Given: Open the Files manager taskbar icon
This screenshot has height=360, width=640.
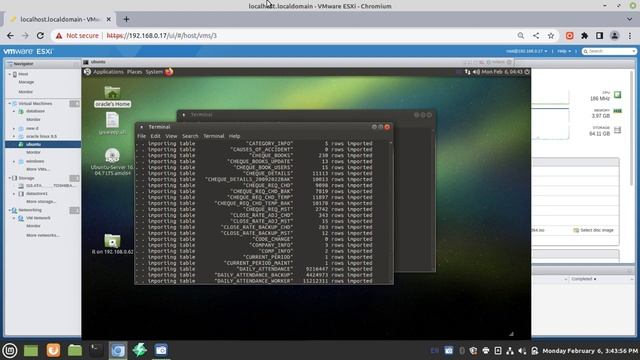Looking at the screenshot, I should pyautogui.click(x=75, y=350).
